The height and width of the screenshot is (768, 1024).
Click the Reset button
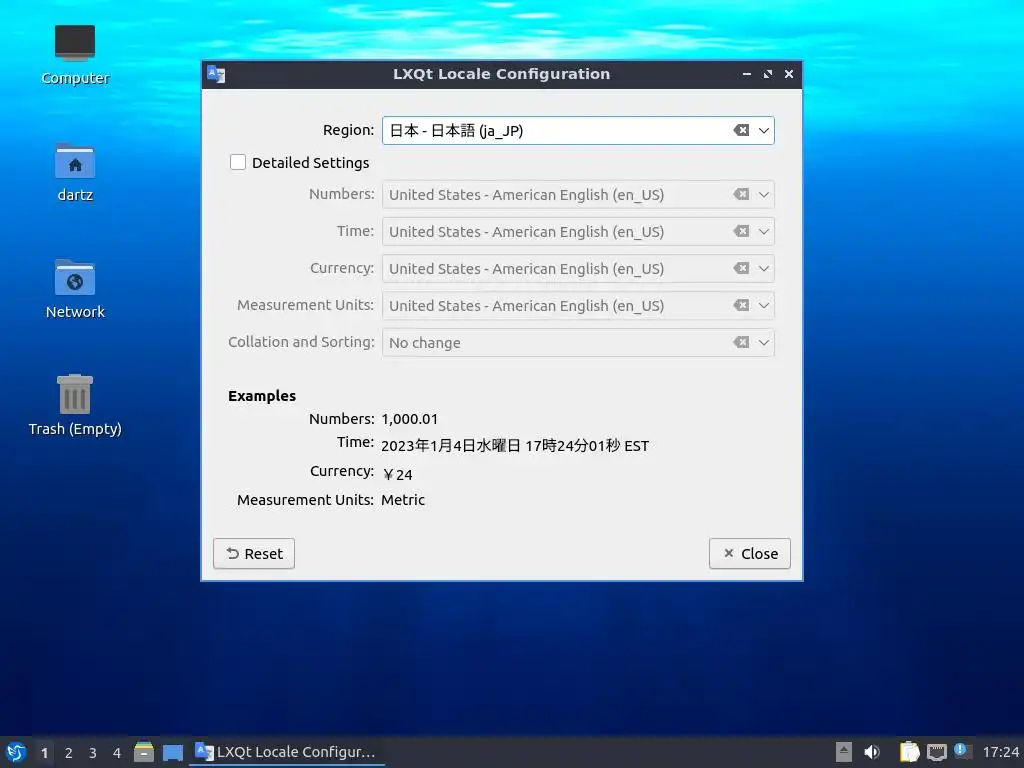tap(254, 554)
